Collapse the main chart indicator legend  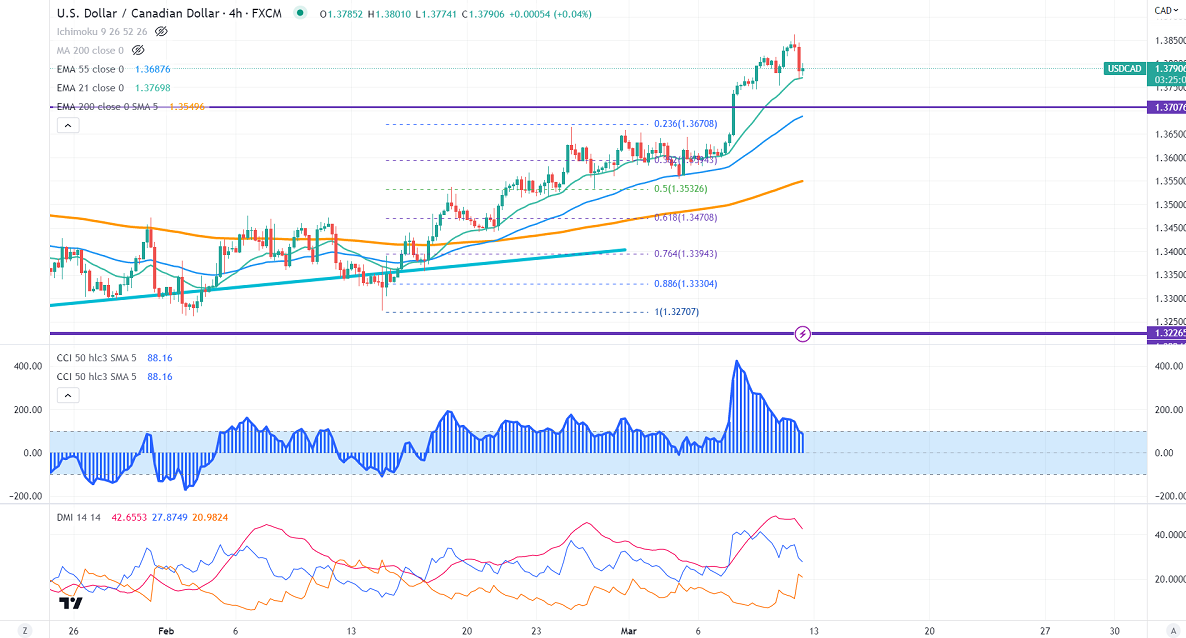tap(67, 126)
